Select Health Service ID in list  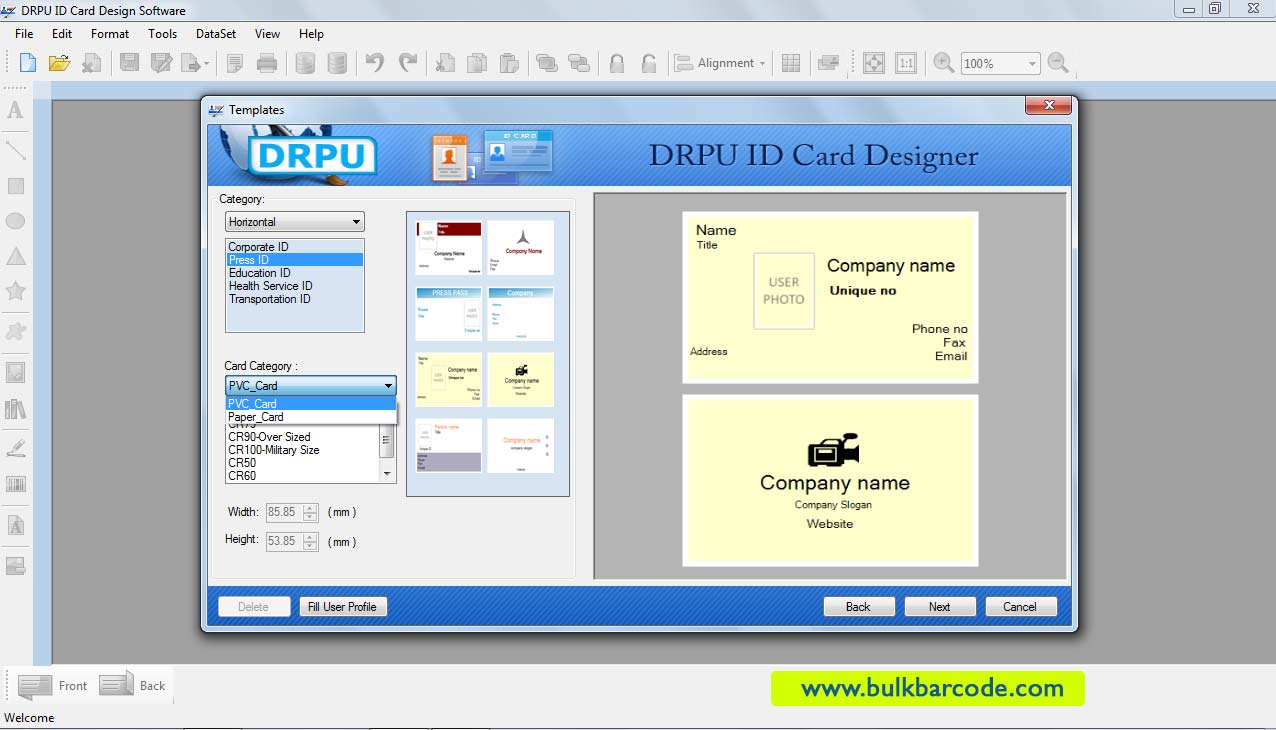pyautogui.click(x=294, y=286)
